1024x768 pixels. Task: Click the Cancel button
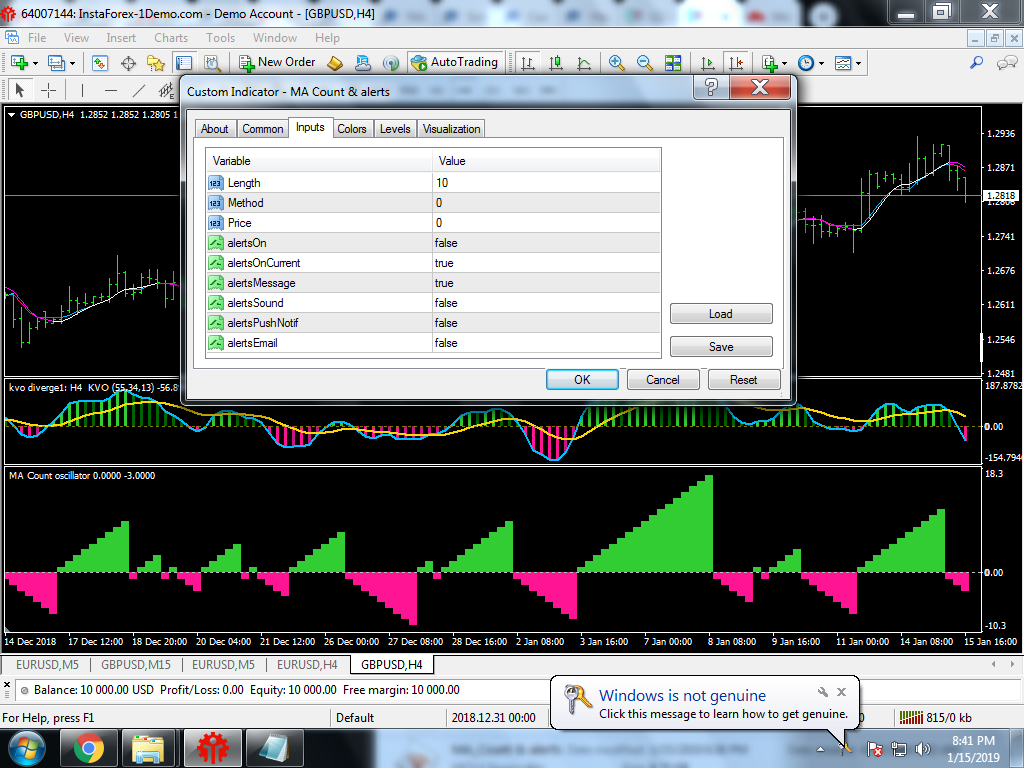(x=663, y=379)
